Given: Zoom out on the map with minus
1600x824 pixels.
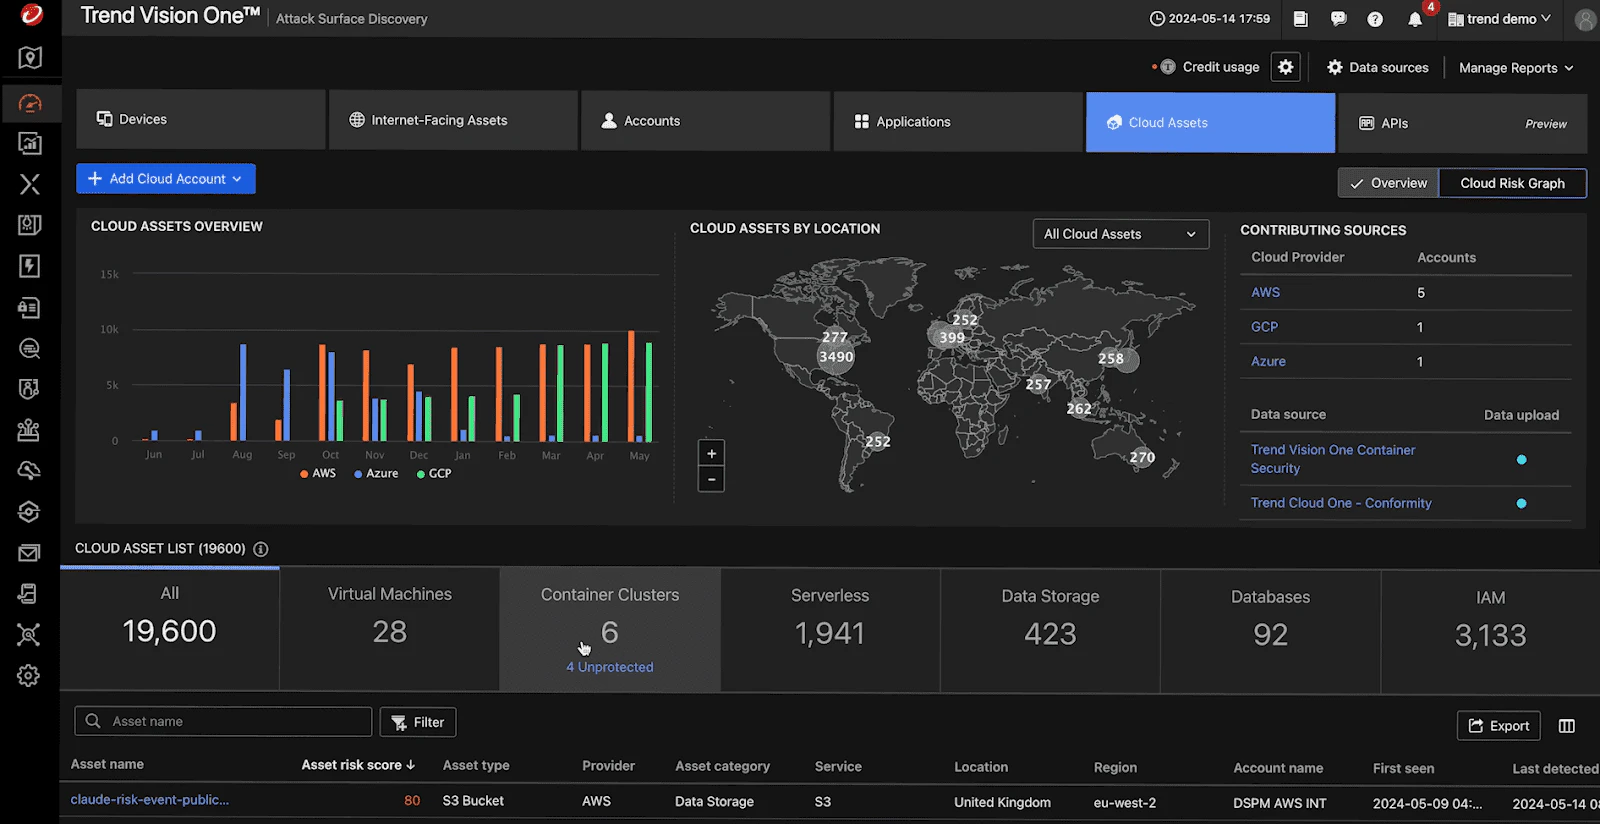Looking at the screenshot, I should point(711,479).
